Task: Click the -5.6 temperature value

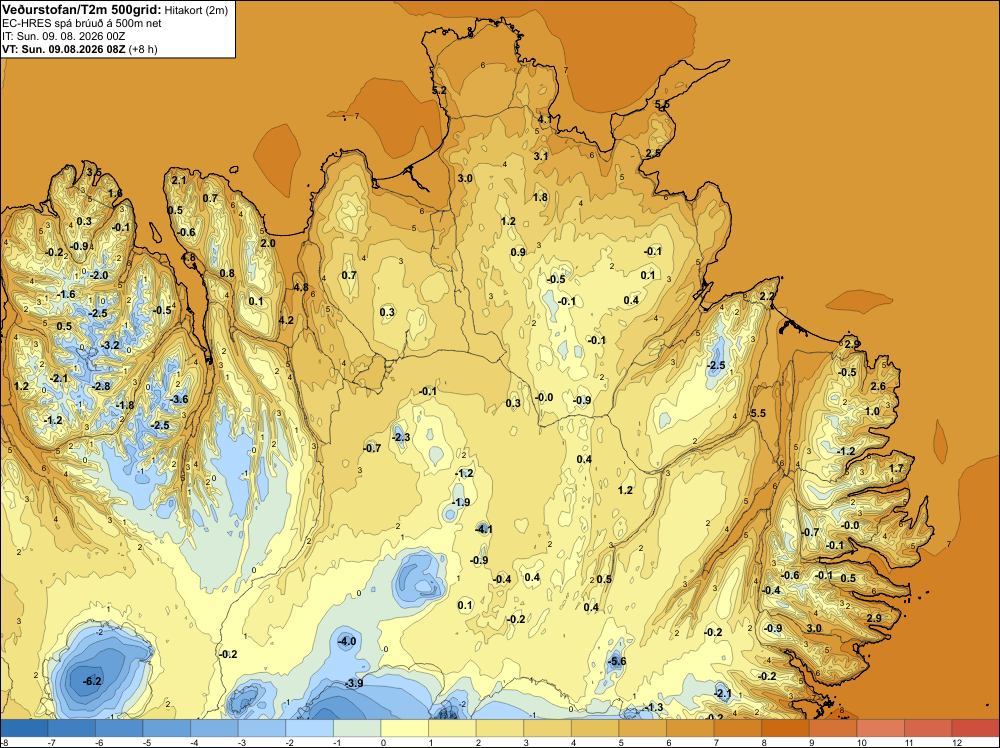Action: tap(617, 661)
